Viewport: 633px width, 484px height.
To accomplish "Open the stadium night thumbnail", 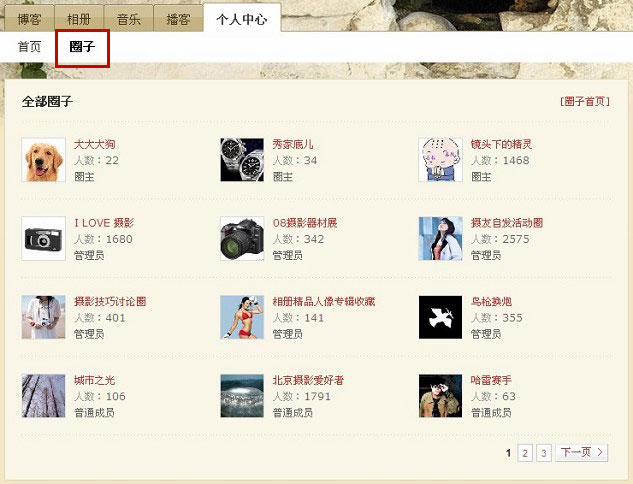I will click(x=242, y=396).
